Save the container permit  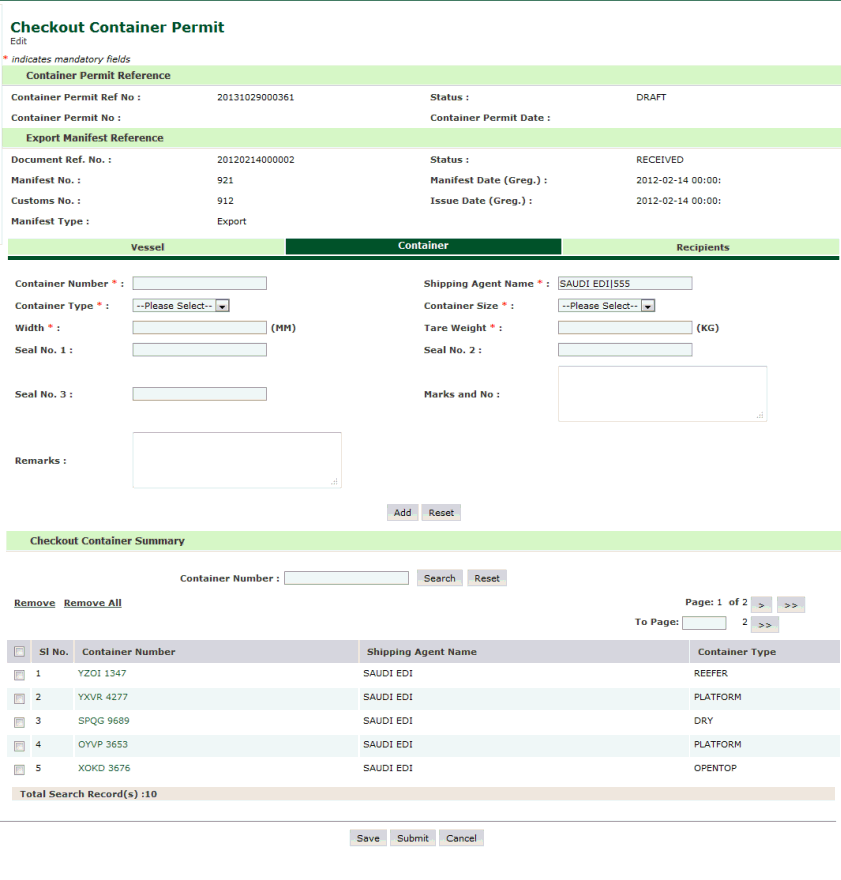point(368,838)
